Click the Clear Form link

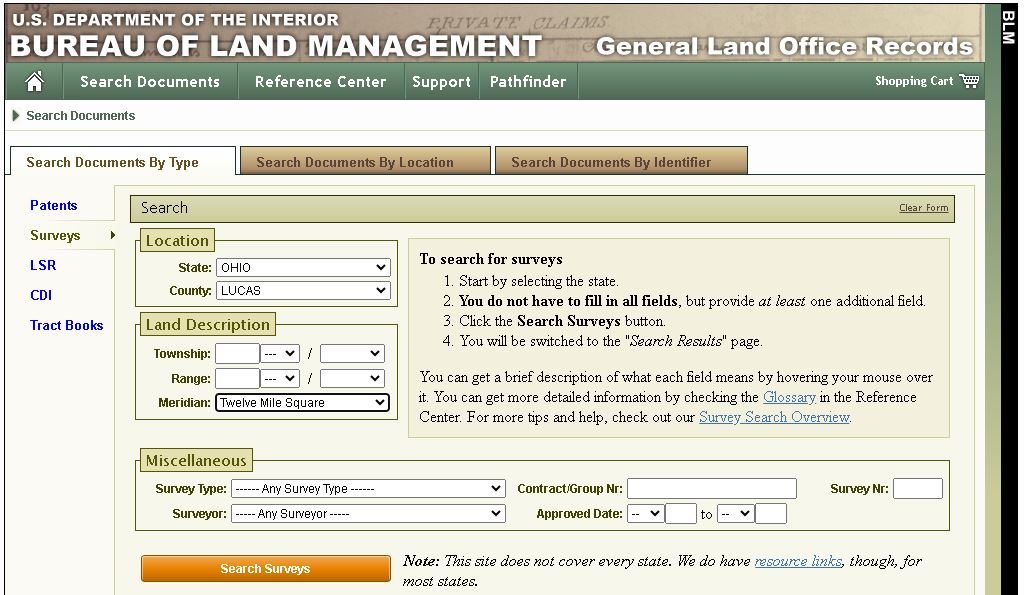(x=923, y=208)
